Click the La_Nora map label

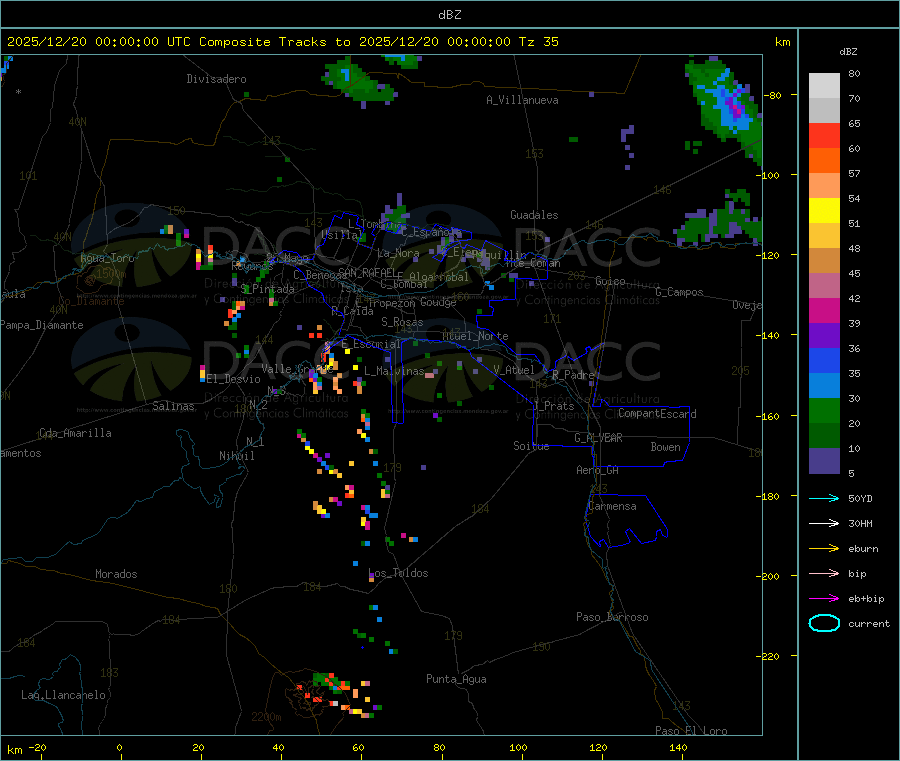pyautogui.click(x=398, y=253)
